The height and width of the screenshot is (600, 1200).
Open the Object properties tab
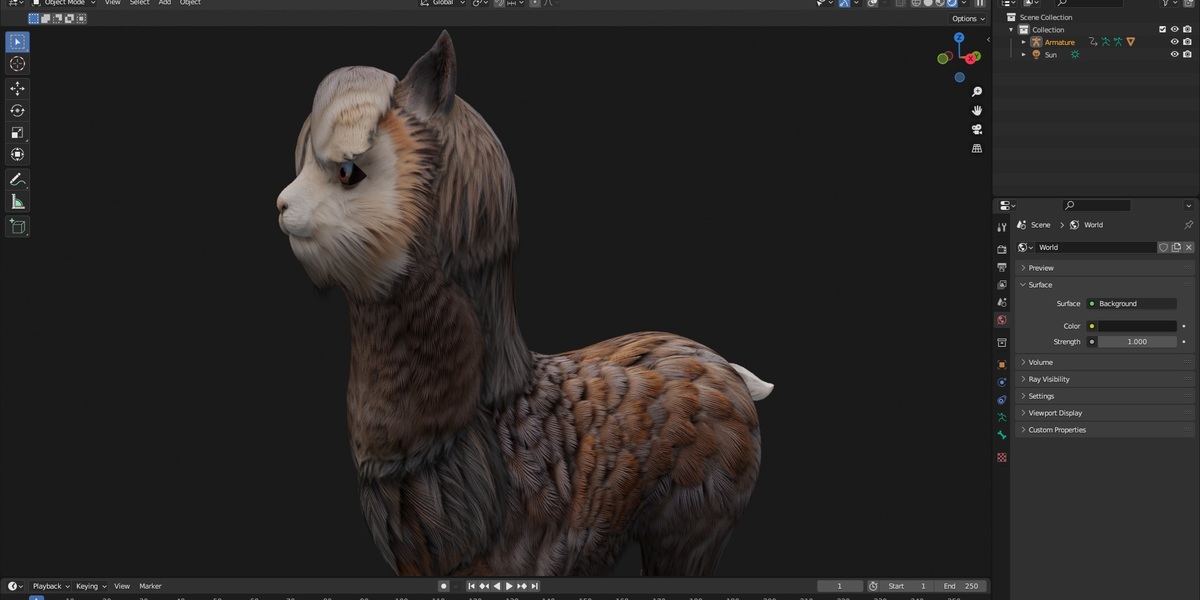coord(1002,365)
